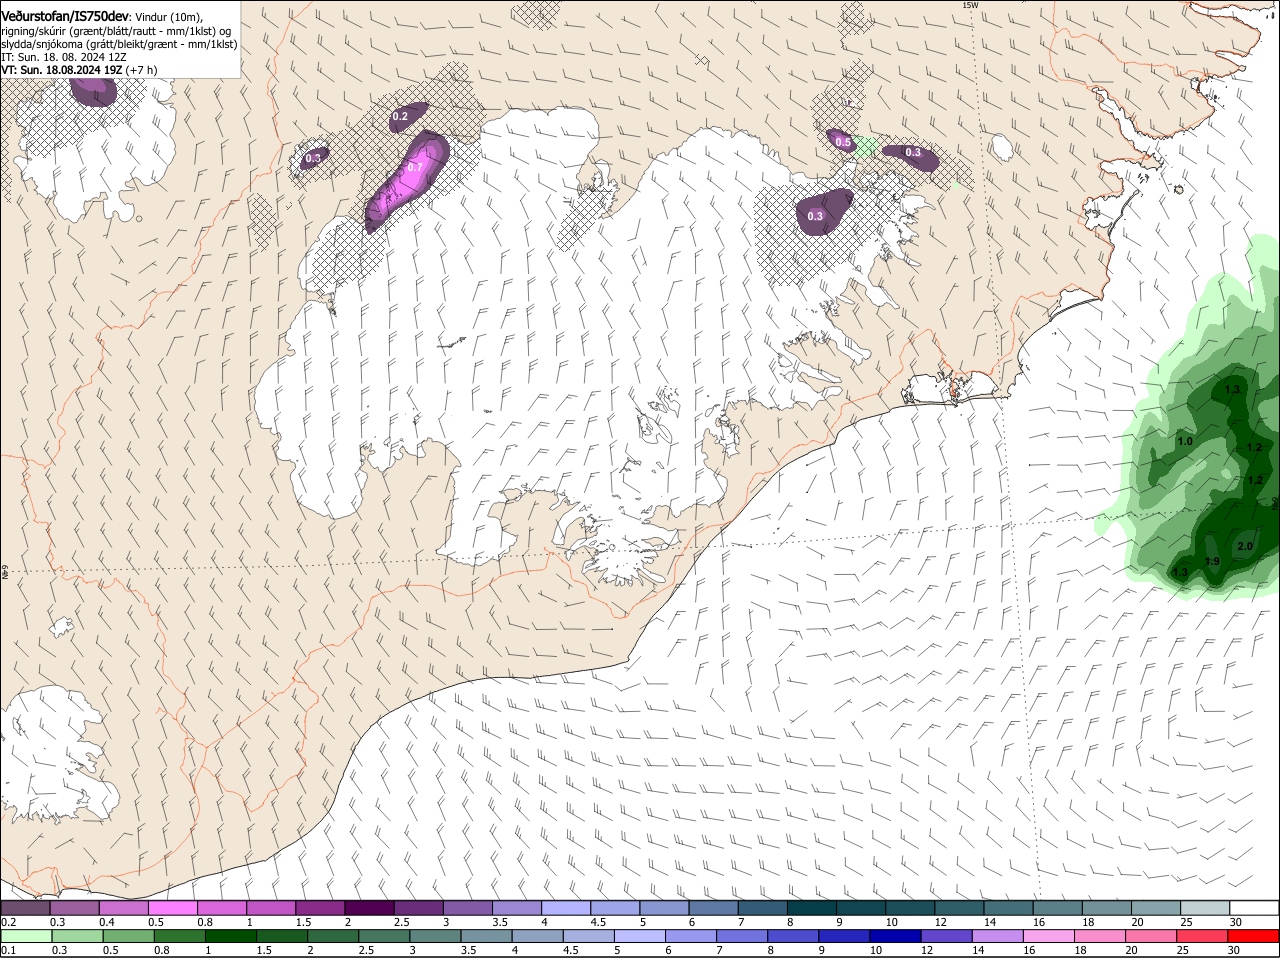Select lower legend violet swatch labeled 14
The height and width of the screenshot is (958, 1280).
[1000, 936]
